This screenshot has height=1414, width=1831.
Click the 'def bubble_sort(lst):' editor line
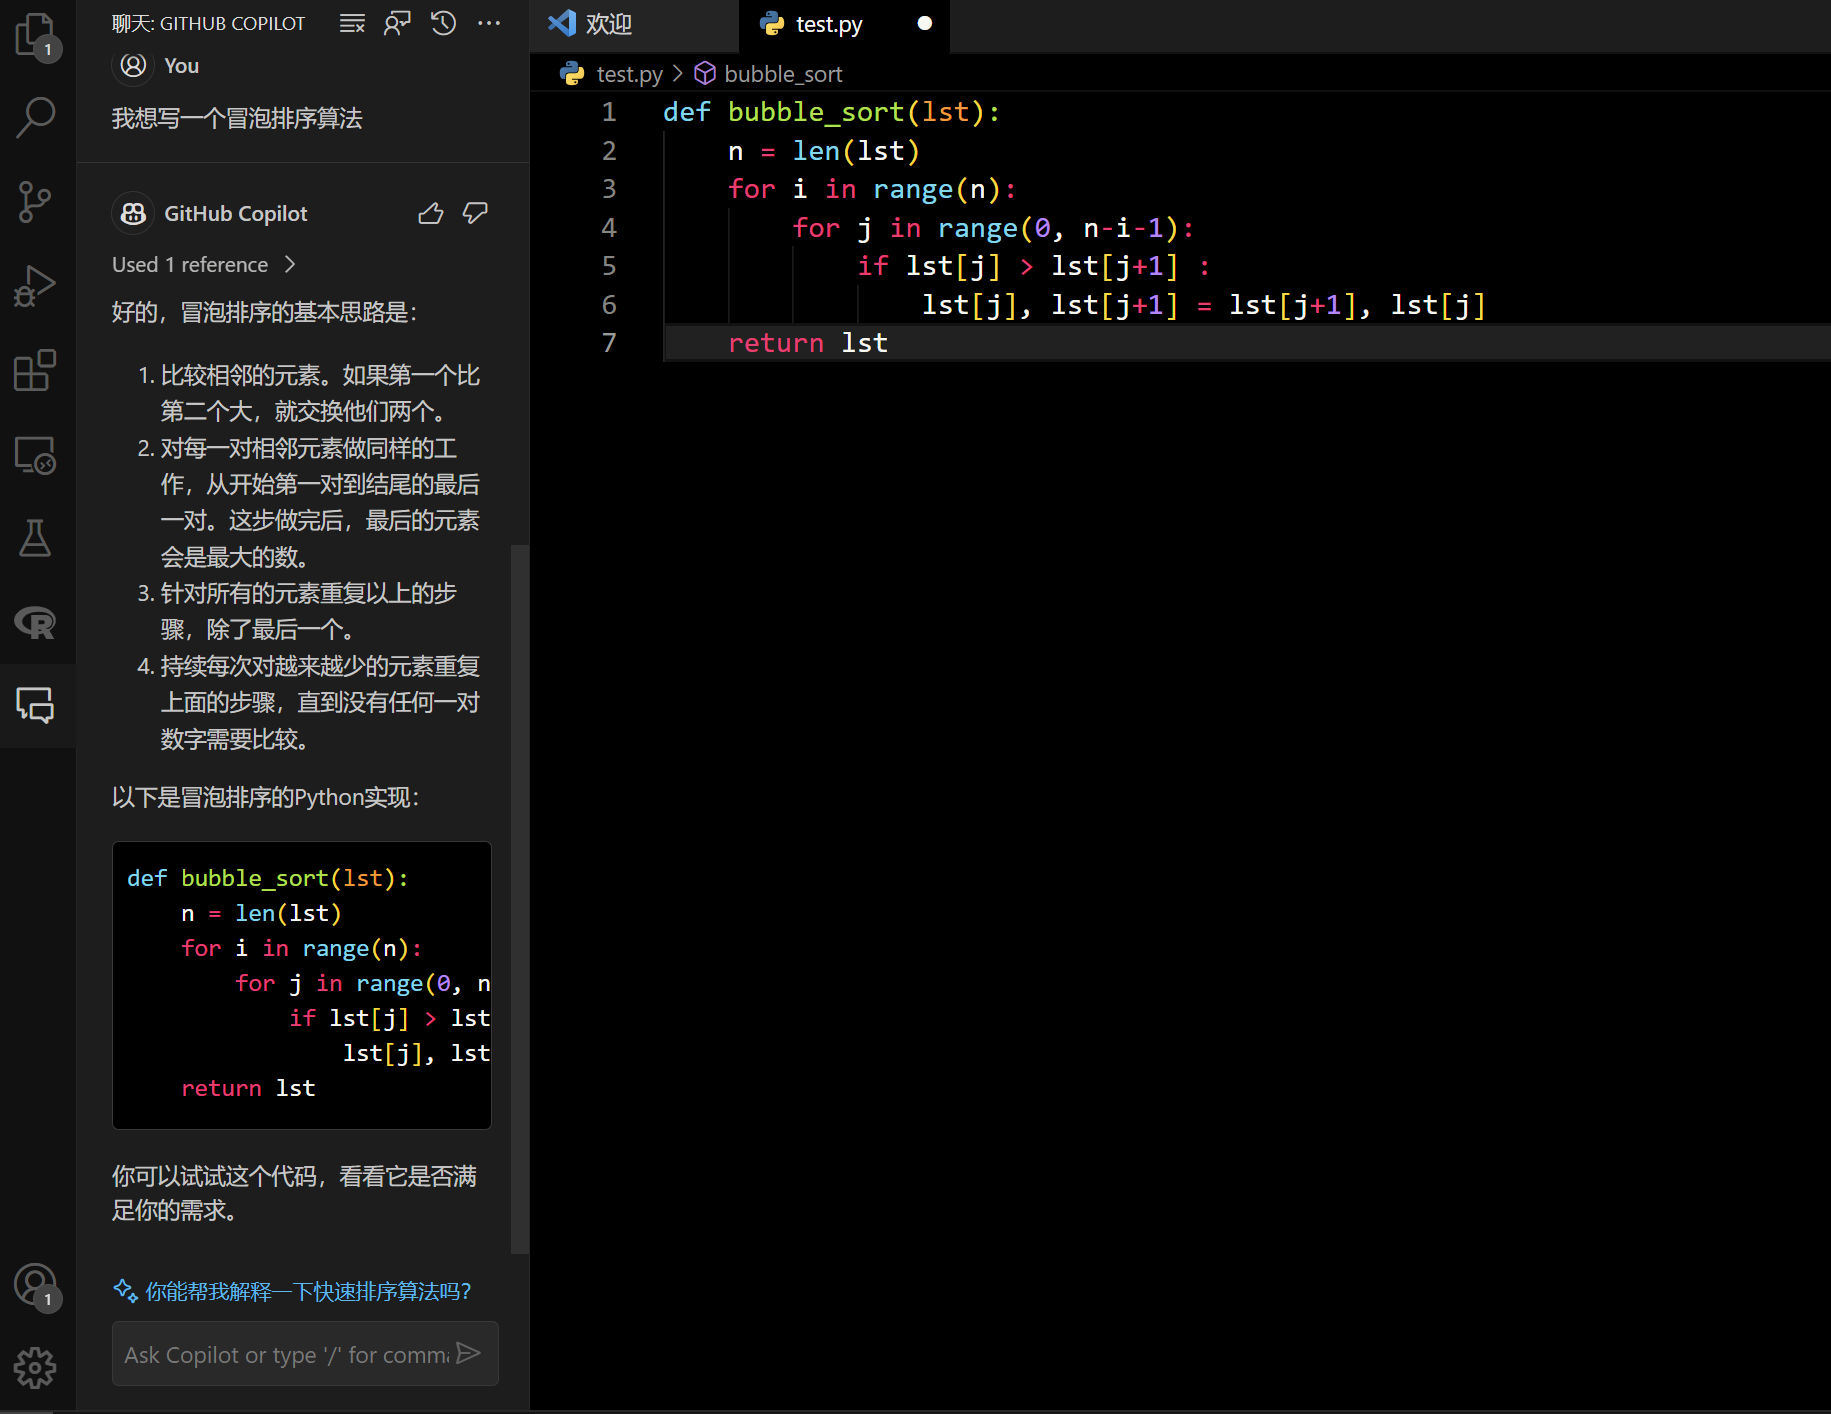[x=832, y=112]
